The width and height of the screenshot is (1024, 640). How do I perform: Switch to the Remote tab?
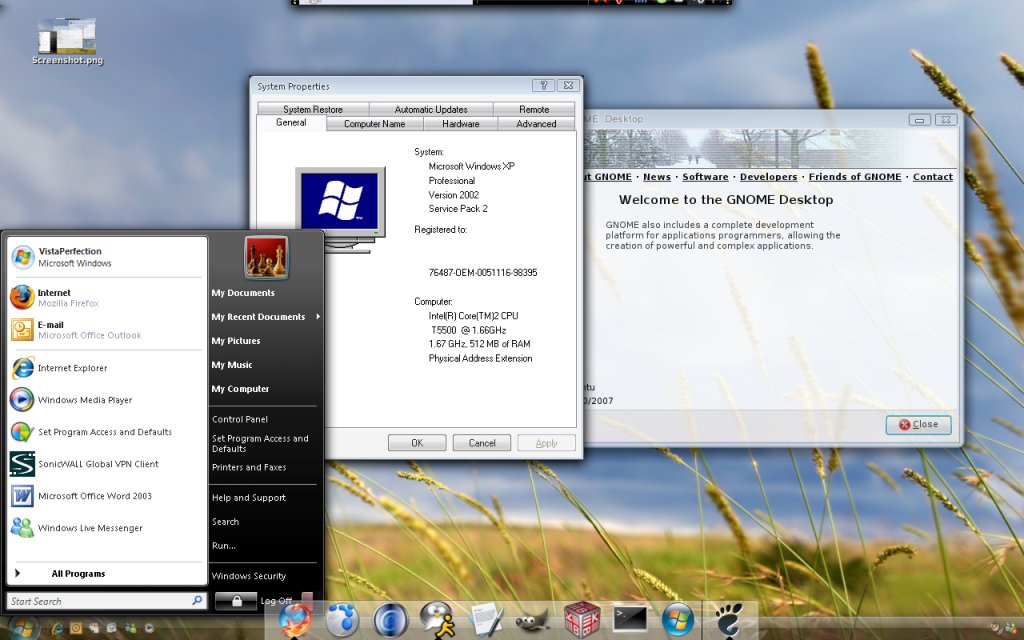(534, 109)
